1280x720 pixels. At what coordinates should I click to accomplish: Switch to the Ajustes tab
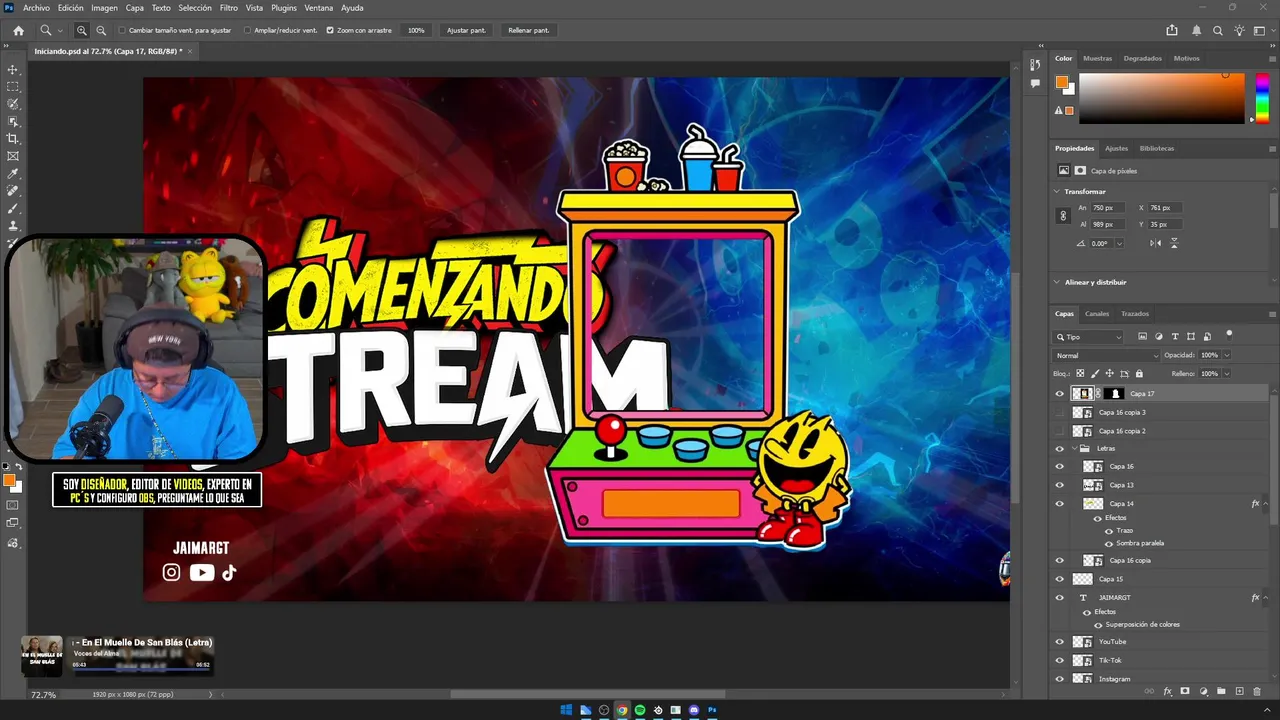(x=1116, y=148)
